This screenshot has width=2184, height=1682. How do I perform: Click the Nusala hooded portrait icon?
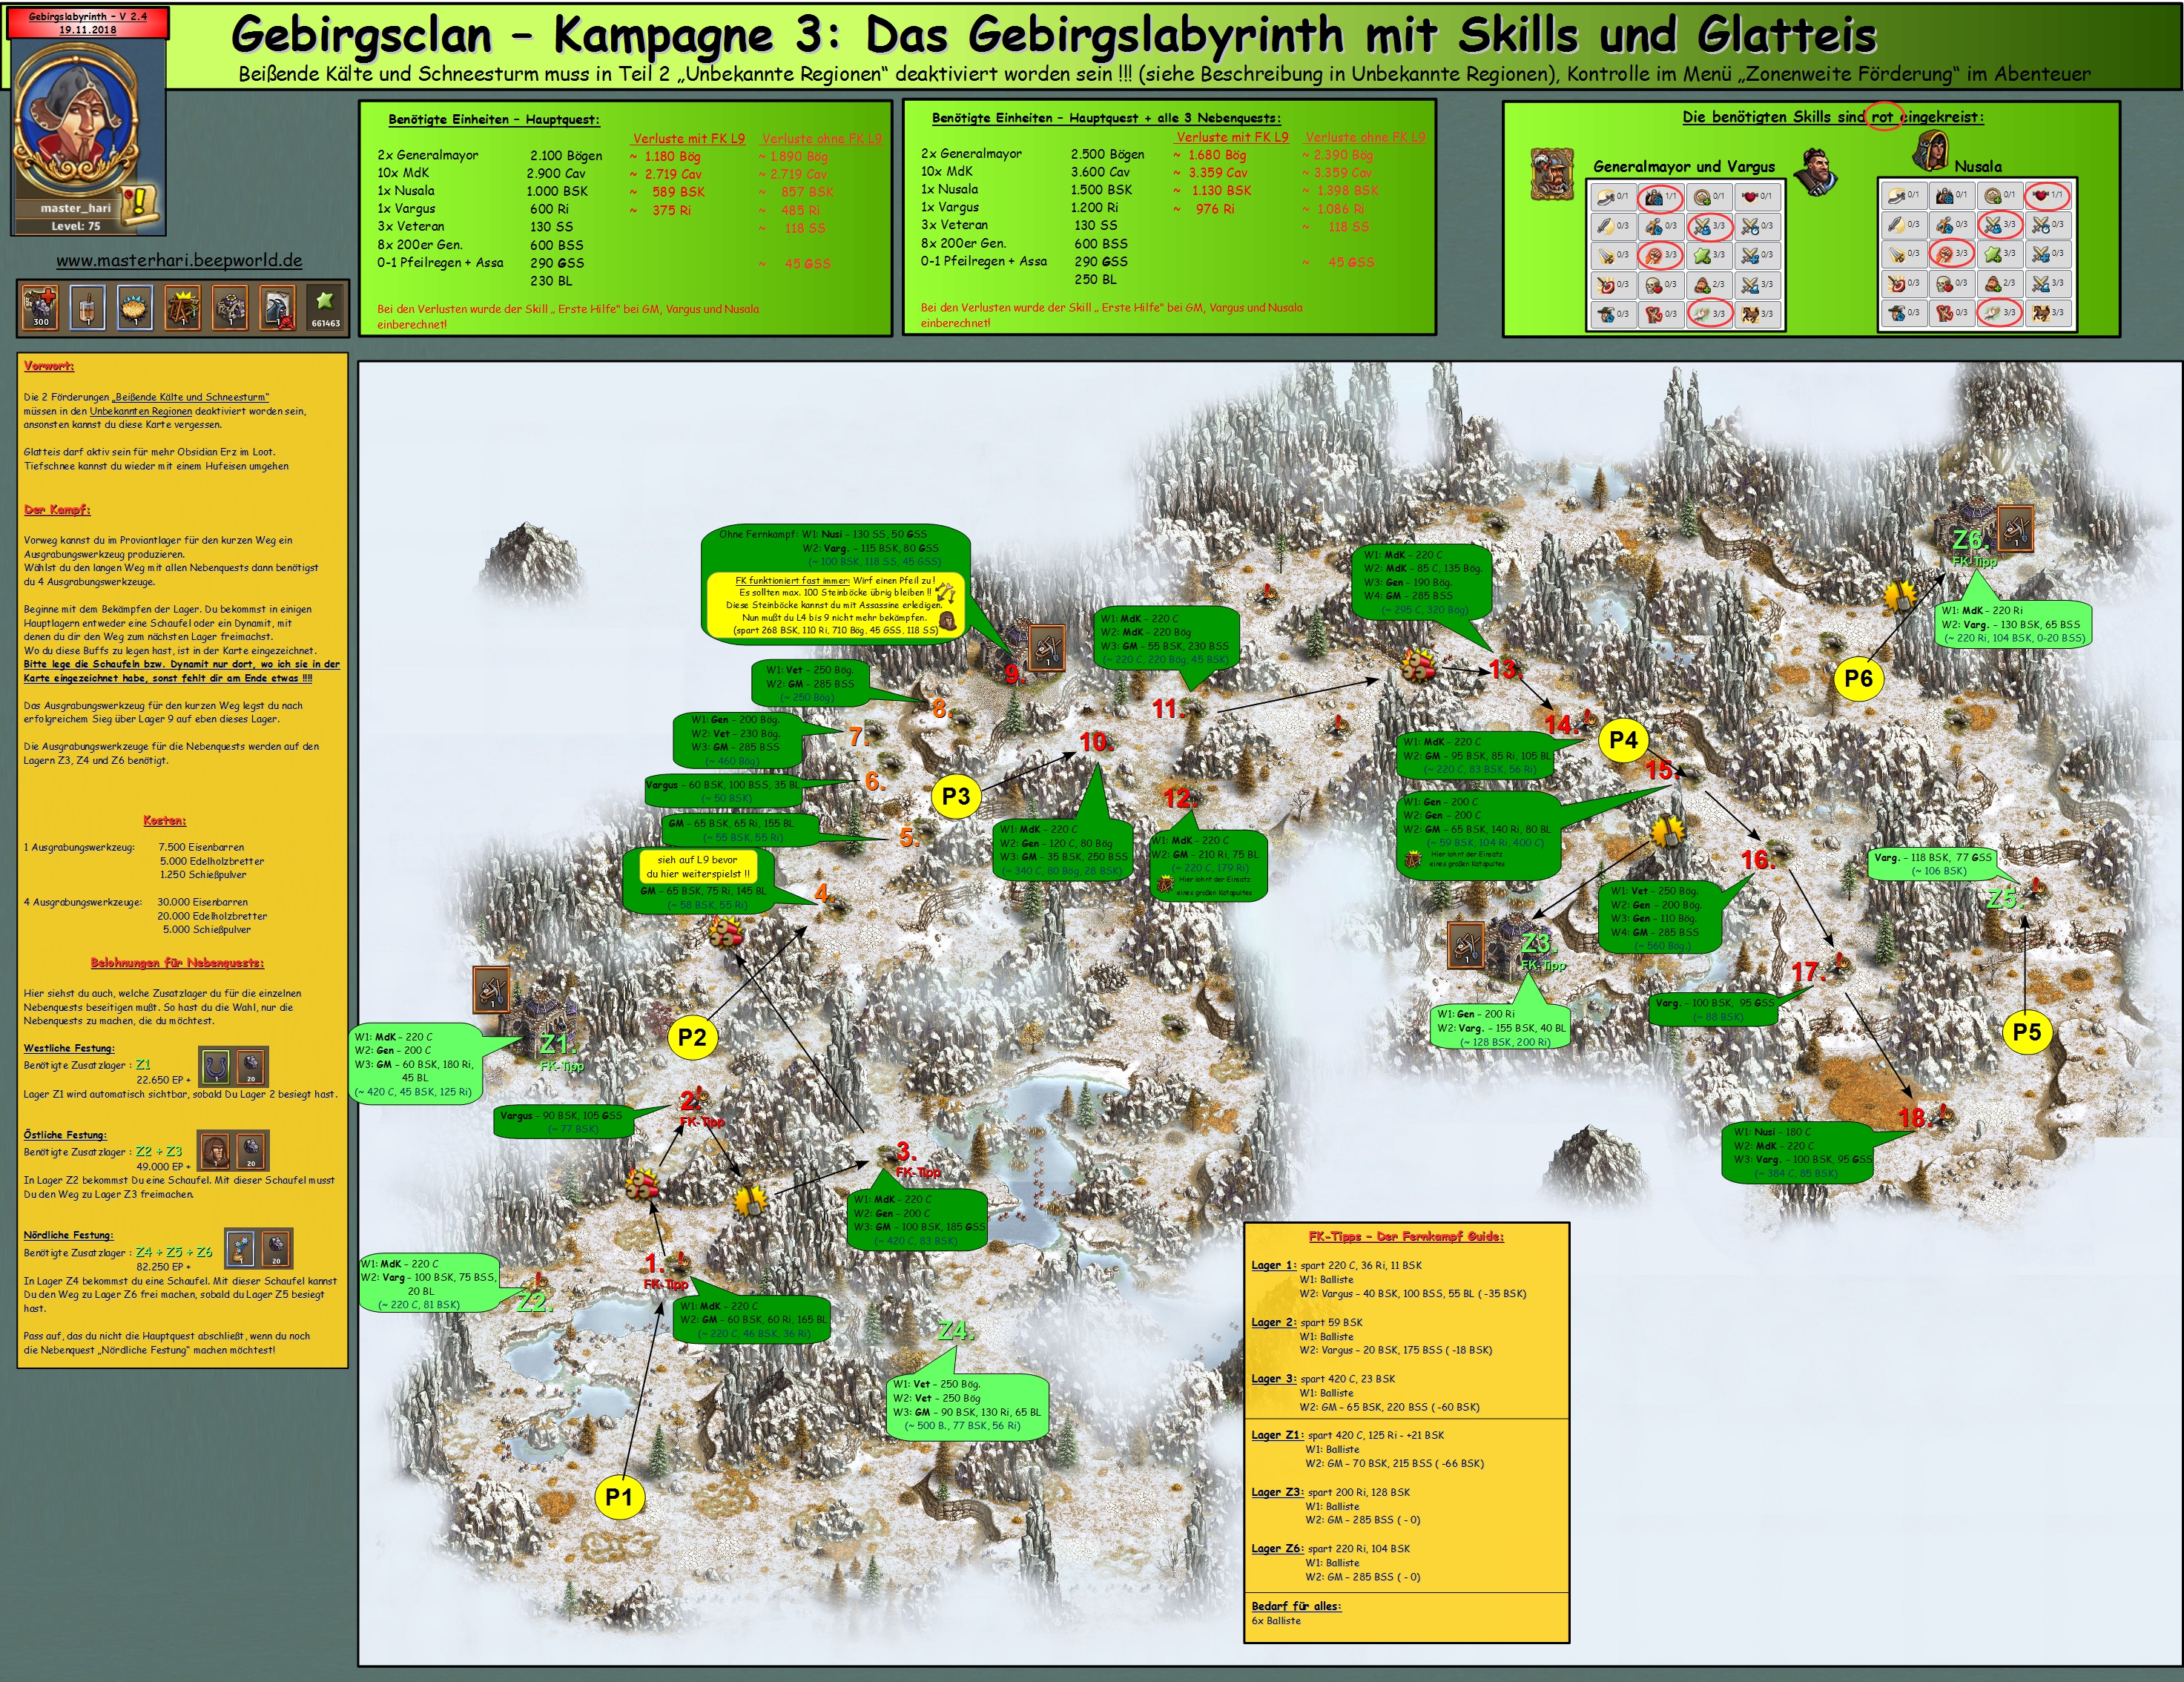(1930, 150)
